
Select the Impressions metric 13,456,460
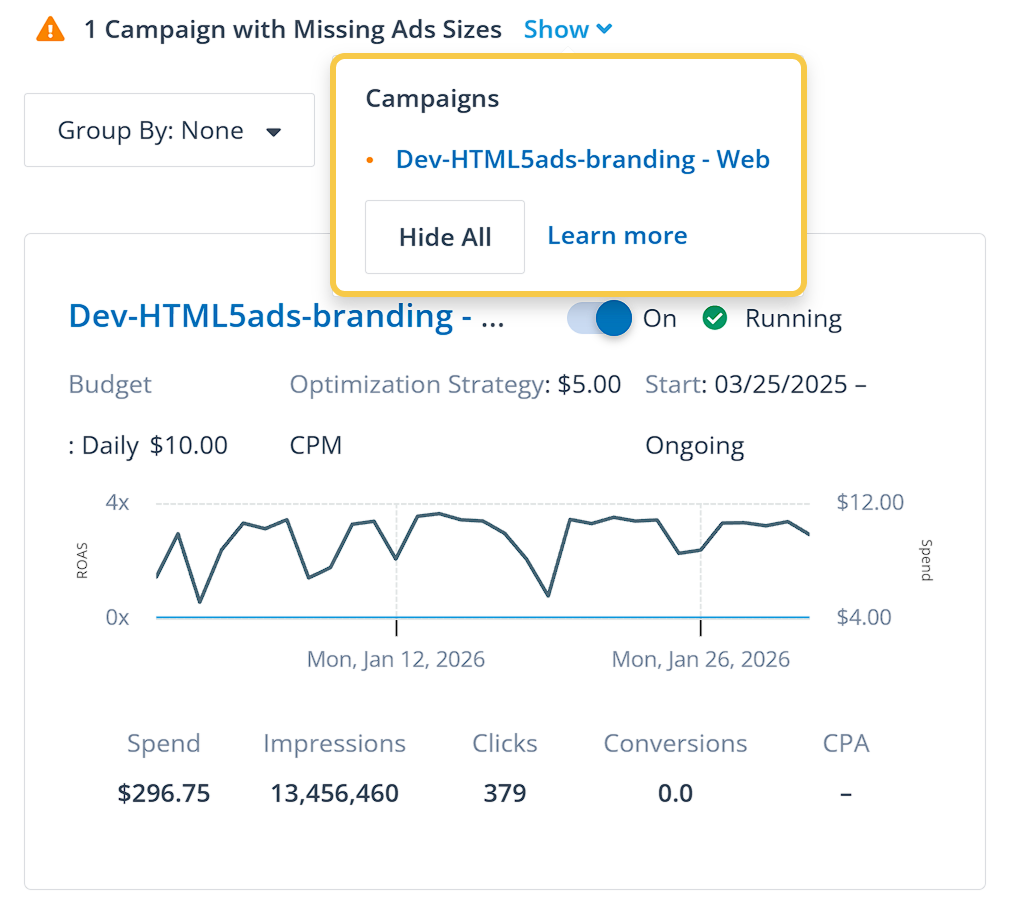[x=334, y=793]
